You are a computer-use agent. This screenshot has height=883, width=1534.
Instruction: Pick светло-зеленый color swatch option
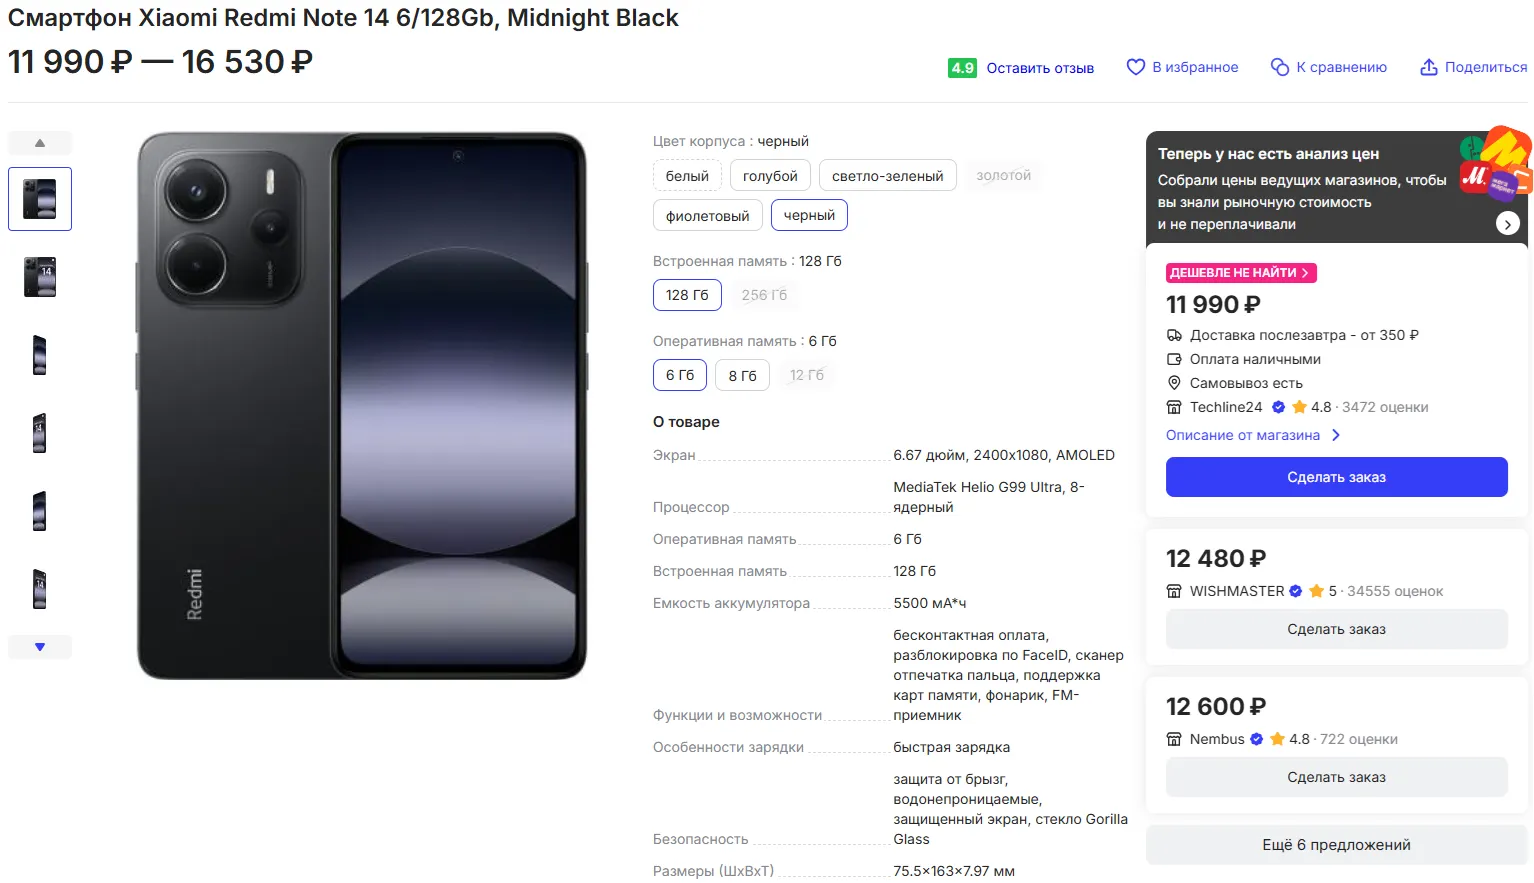click(887, 176)
